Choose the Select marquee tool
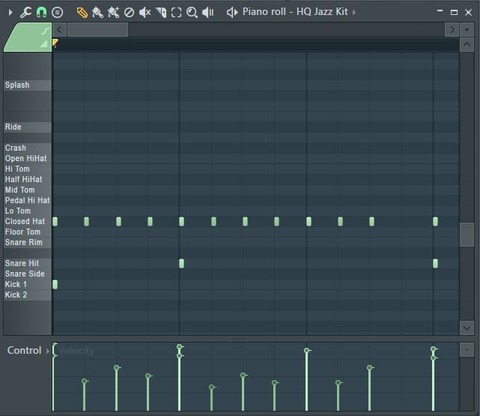The width and height of the screenshot is (480, 416). 176,13
